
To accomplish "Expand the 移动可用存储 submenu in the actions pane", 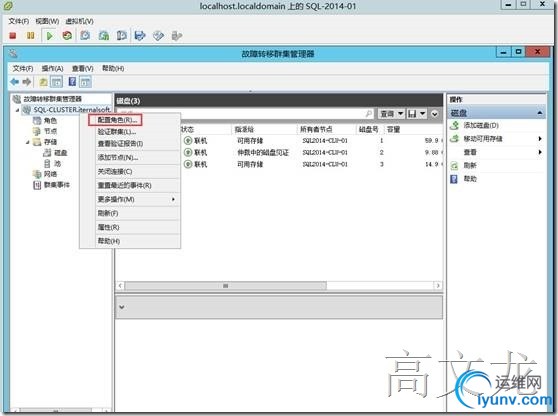I will (x=540, y=139).
